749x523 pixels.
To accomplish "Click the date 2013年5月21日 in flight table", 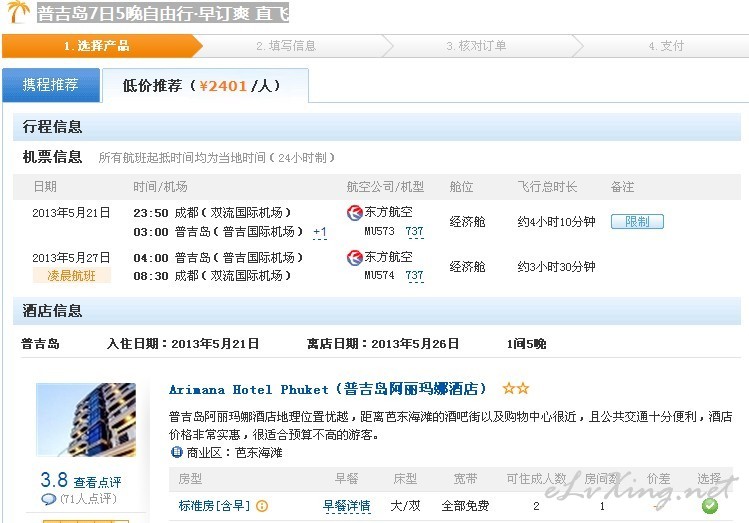I will point(71,213).
